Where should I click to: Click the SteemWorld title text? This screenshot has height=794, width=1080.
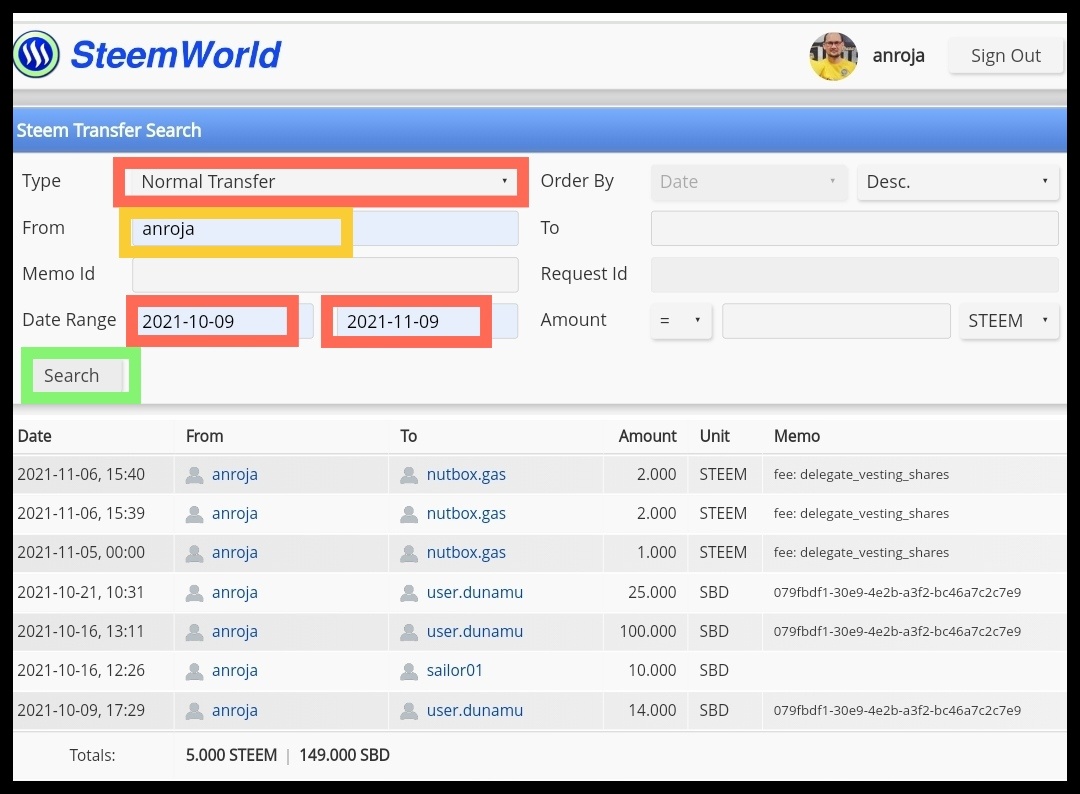coord(176,54)
